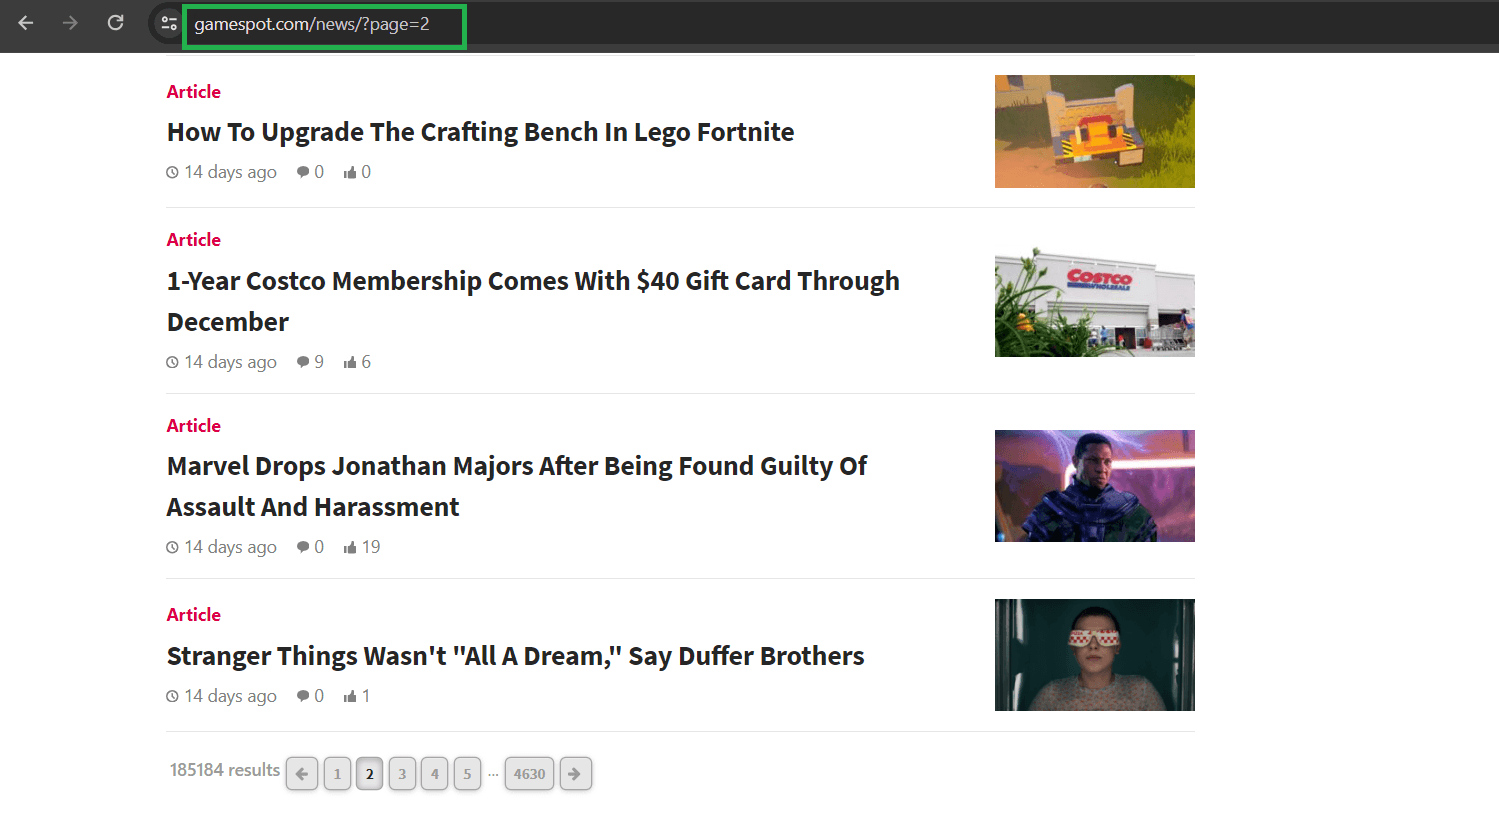Jump to page 3 in pagination
This screenshot has height=836, width=1499.
pyautogui.click(x=402, y=774)
